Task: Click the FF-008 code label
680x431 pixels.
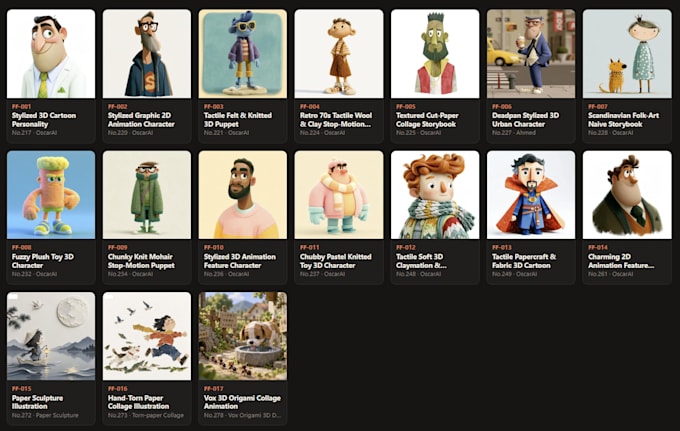Action: click(21, 248)
